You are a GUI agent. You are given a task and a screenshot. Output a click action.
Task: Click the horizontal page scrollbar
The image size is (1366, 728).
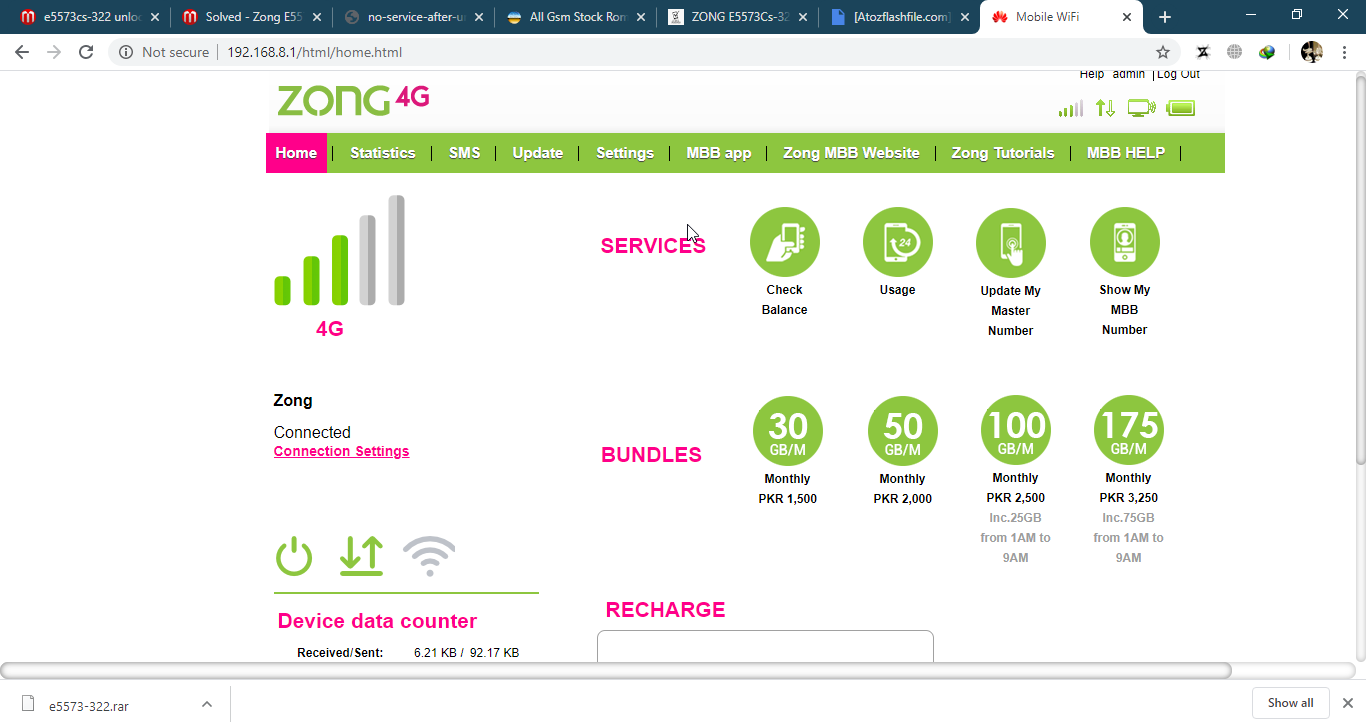tap(616, 670)
